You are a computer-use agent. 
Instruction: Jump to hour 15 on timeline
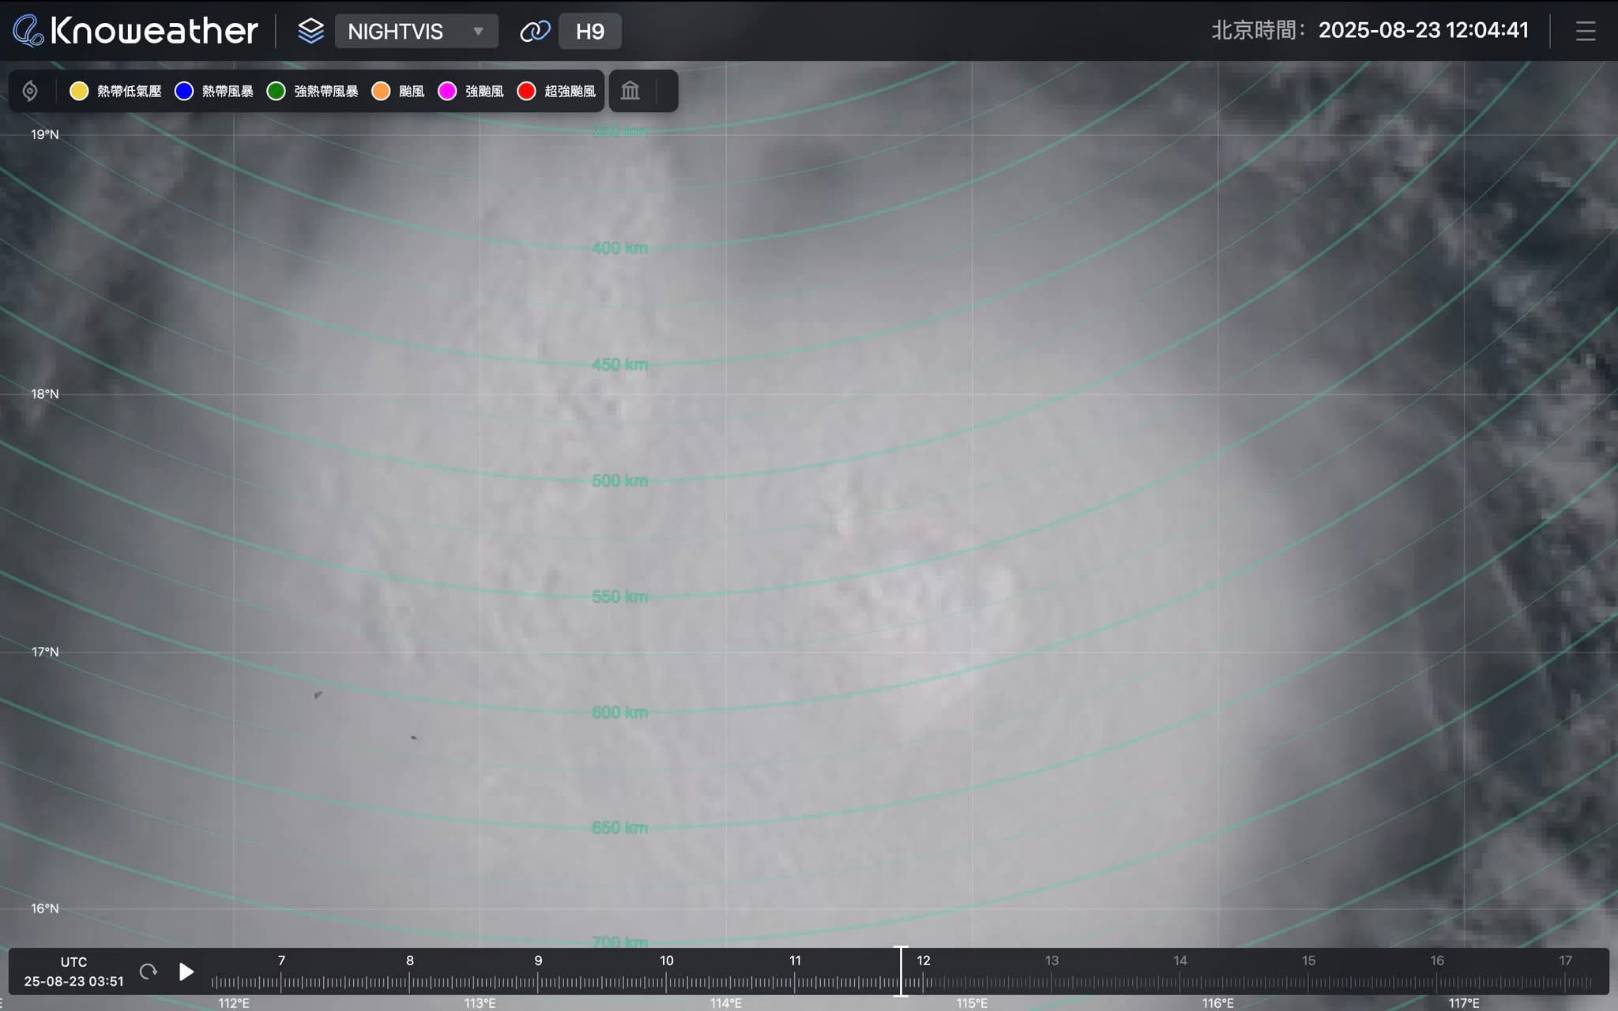click(1308, 960)
